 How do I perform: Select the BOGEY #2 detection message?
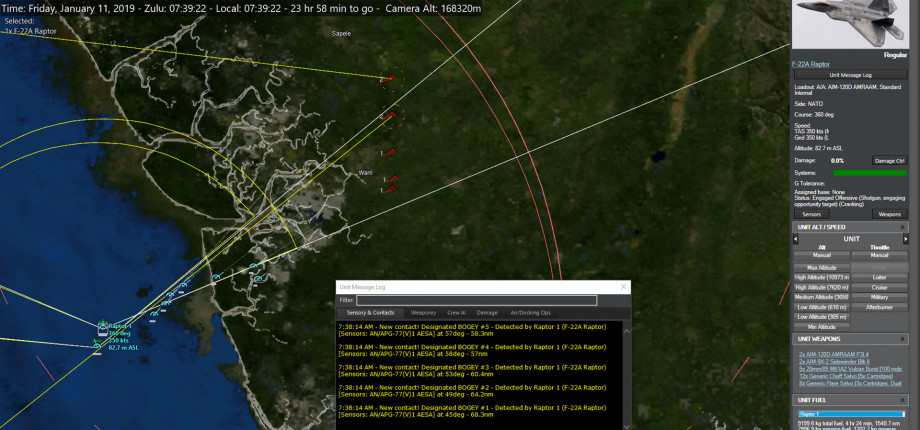pyautogui.click(x=472, y=391)
